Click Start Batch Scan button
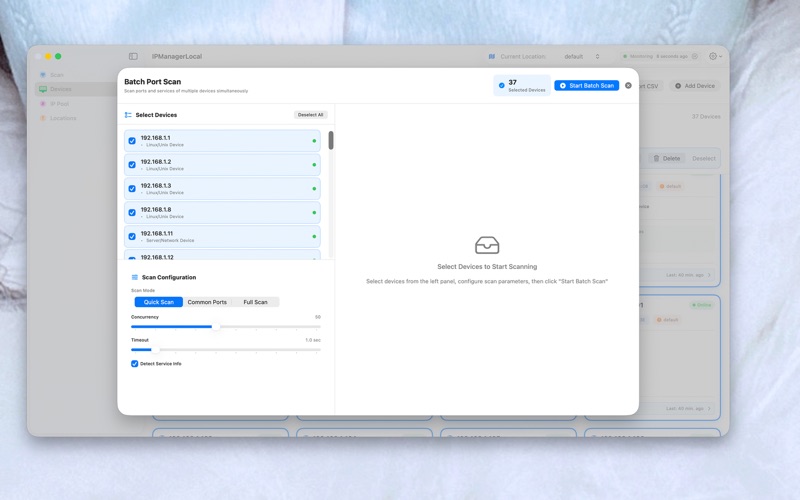The height and width of the screenshot is (500, 800). coord(586,86)
